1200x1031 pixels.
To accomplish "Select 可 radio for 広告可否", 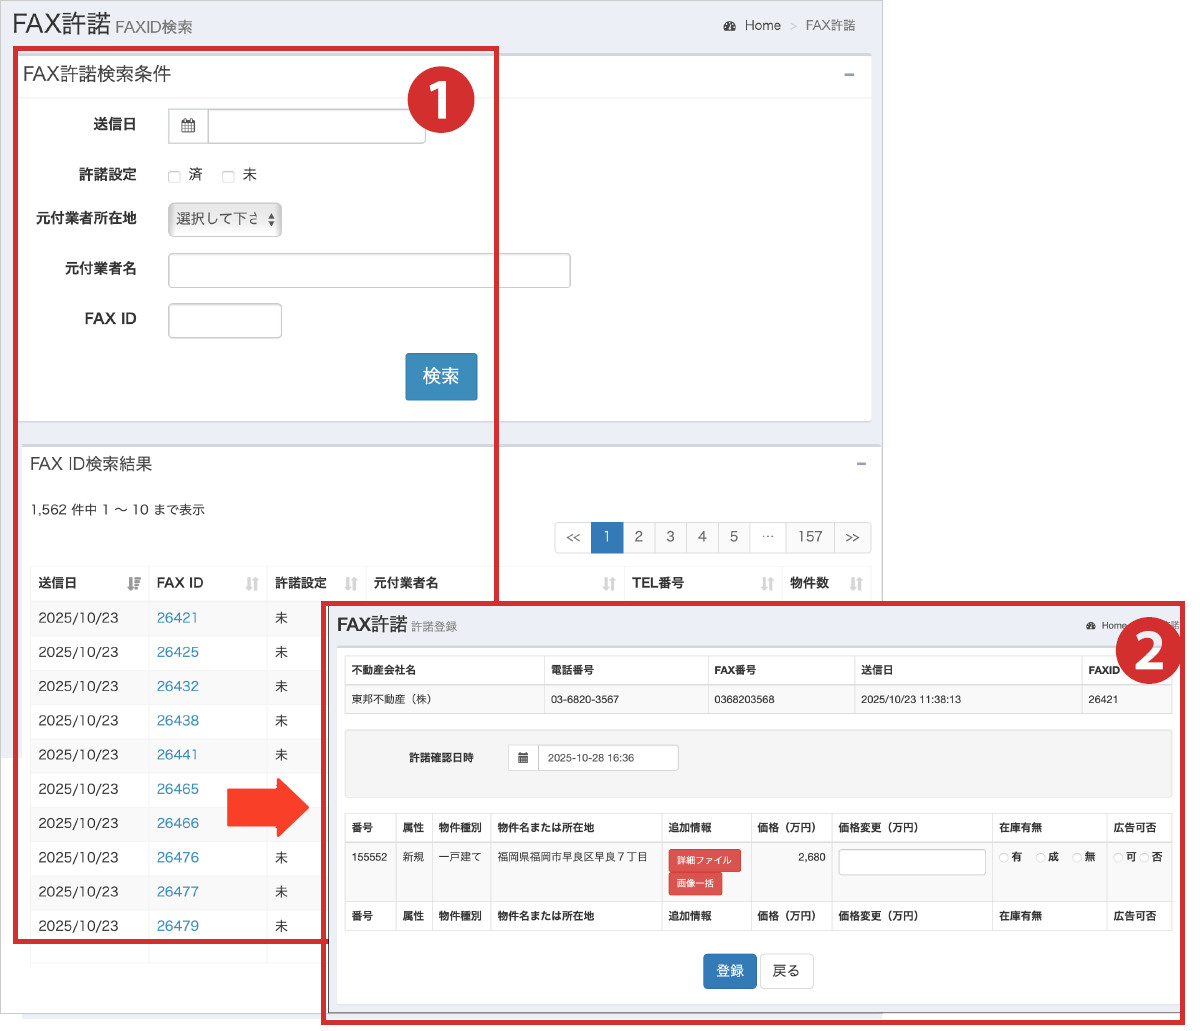I will (x=1118, y=858).
